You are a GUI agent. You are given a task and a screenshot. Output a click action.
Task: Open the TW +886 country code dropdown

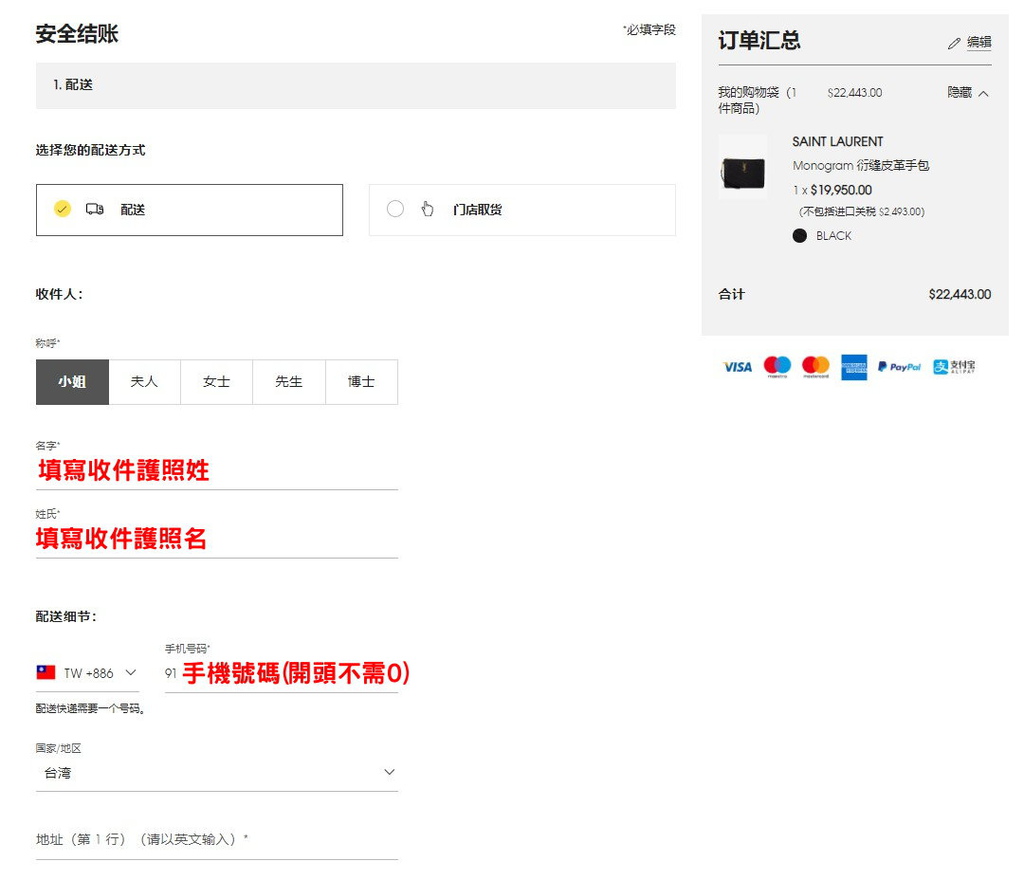[x=88, y=673]
